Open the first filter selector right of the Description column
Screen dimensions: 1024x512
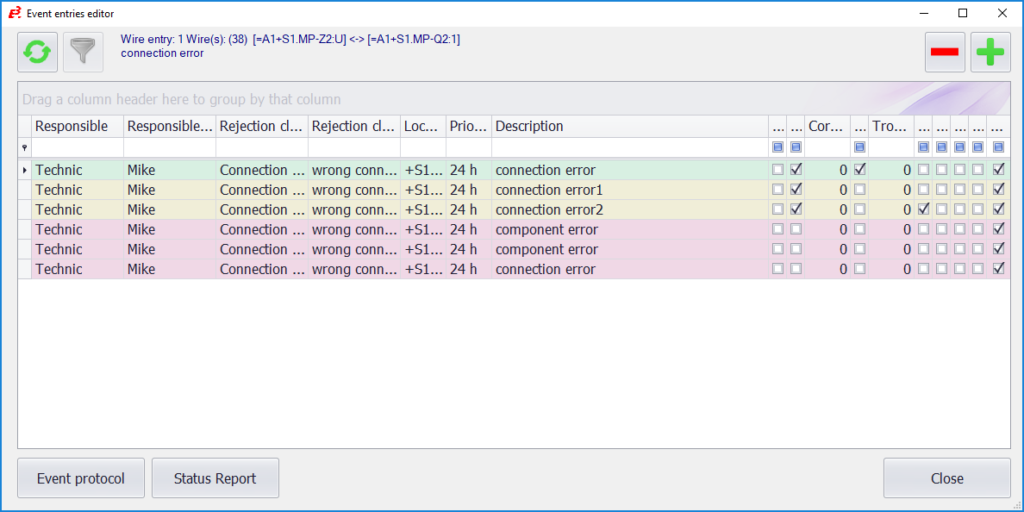pyautogui.click(x=778, y=148)
